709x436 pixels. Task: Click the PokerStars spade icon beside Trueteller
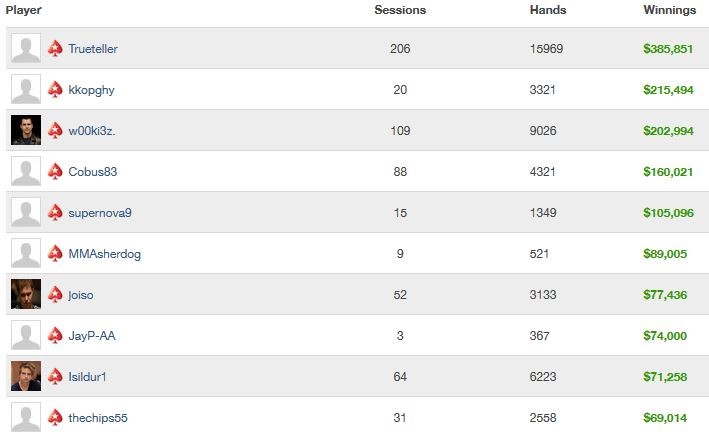pyautogui.click(x=55, y=48)
